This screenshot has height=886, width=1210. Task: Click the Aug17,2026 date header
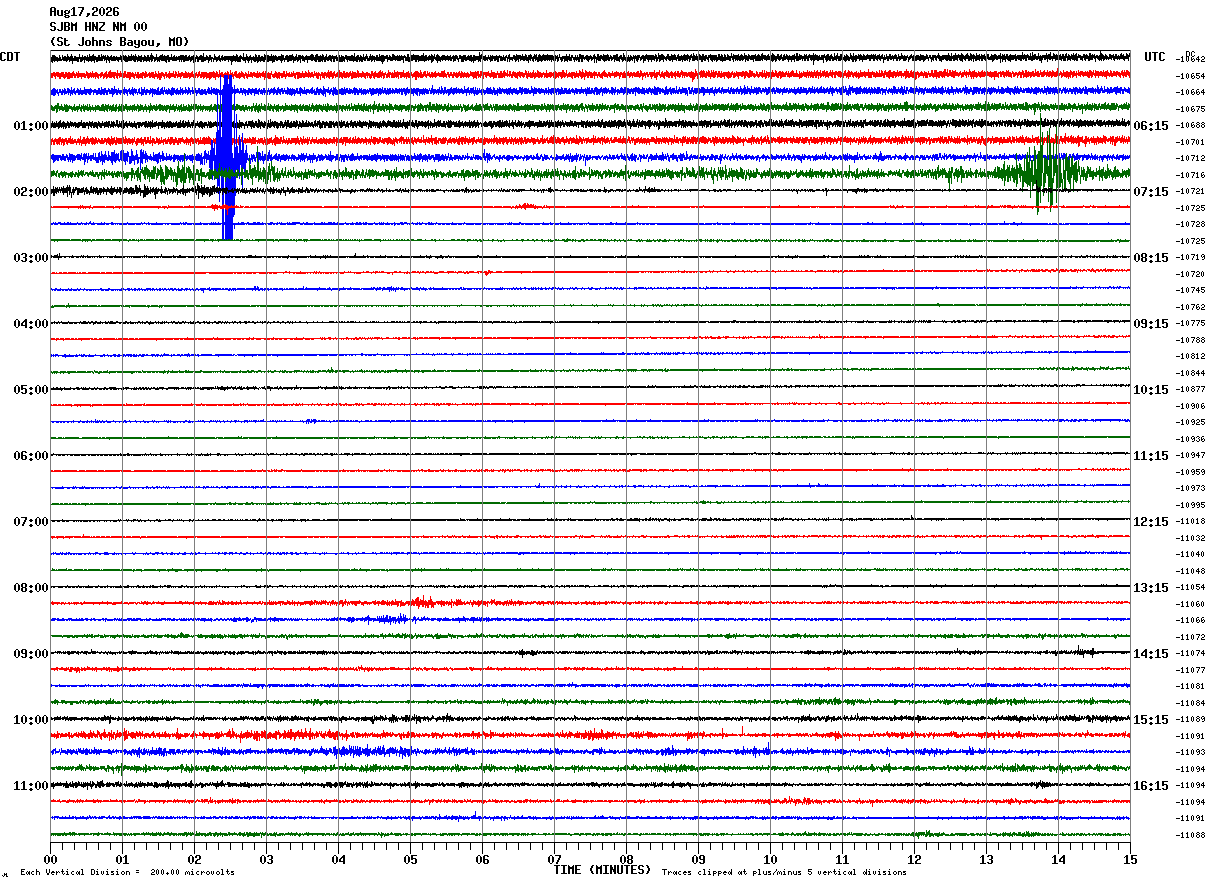coord(84,12)
